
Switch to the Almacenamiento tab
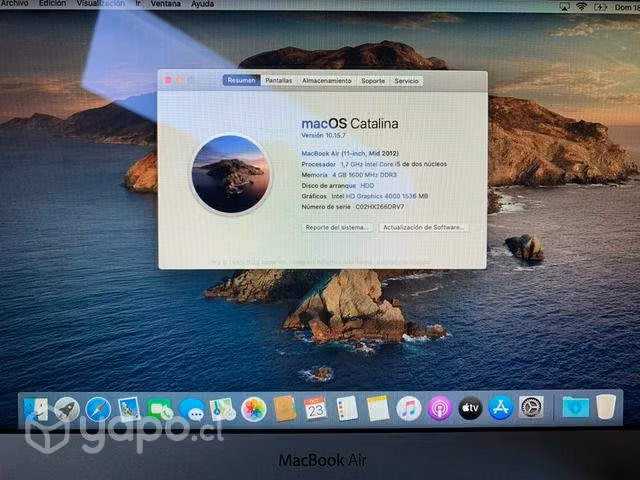tap(327, 81)
